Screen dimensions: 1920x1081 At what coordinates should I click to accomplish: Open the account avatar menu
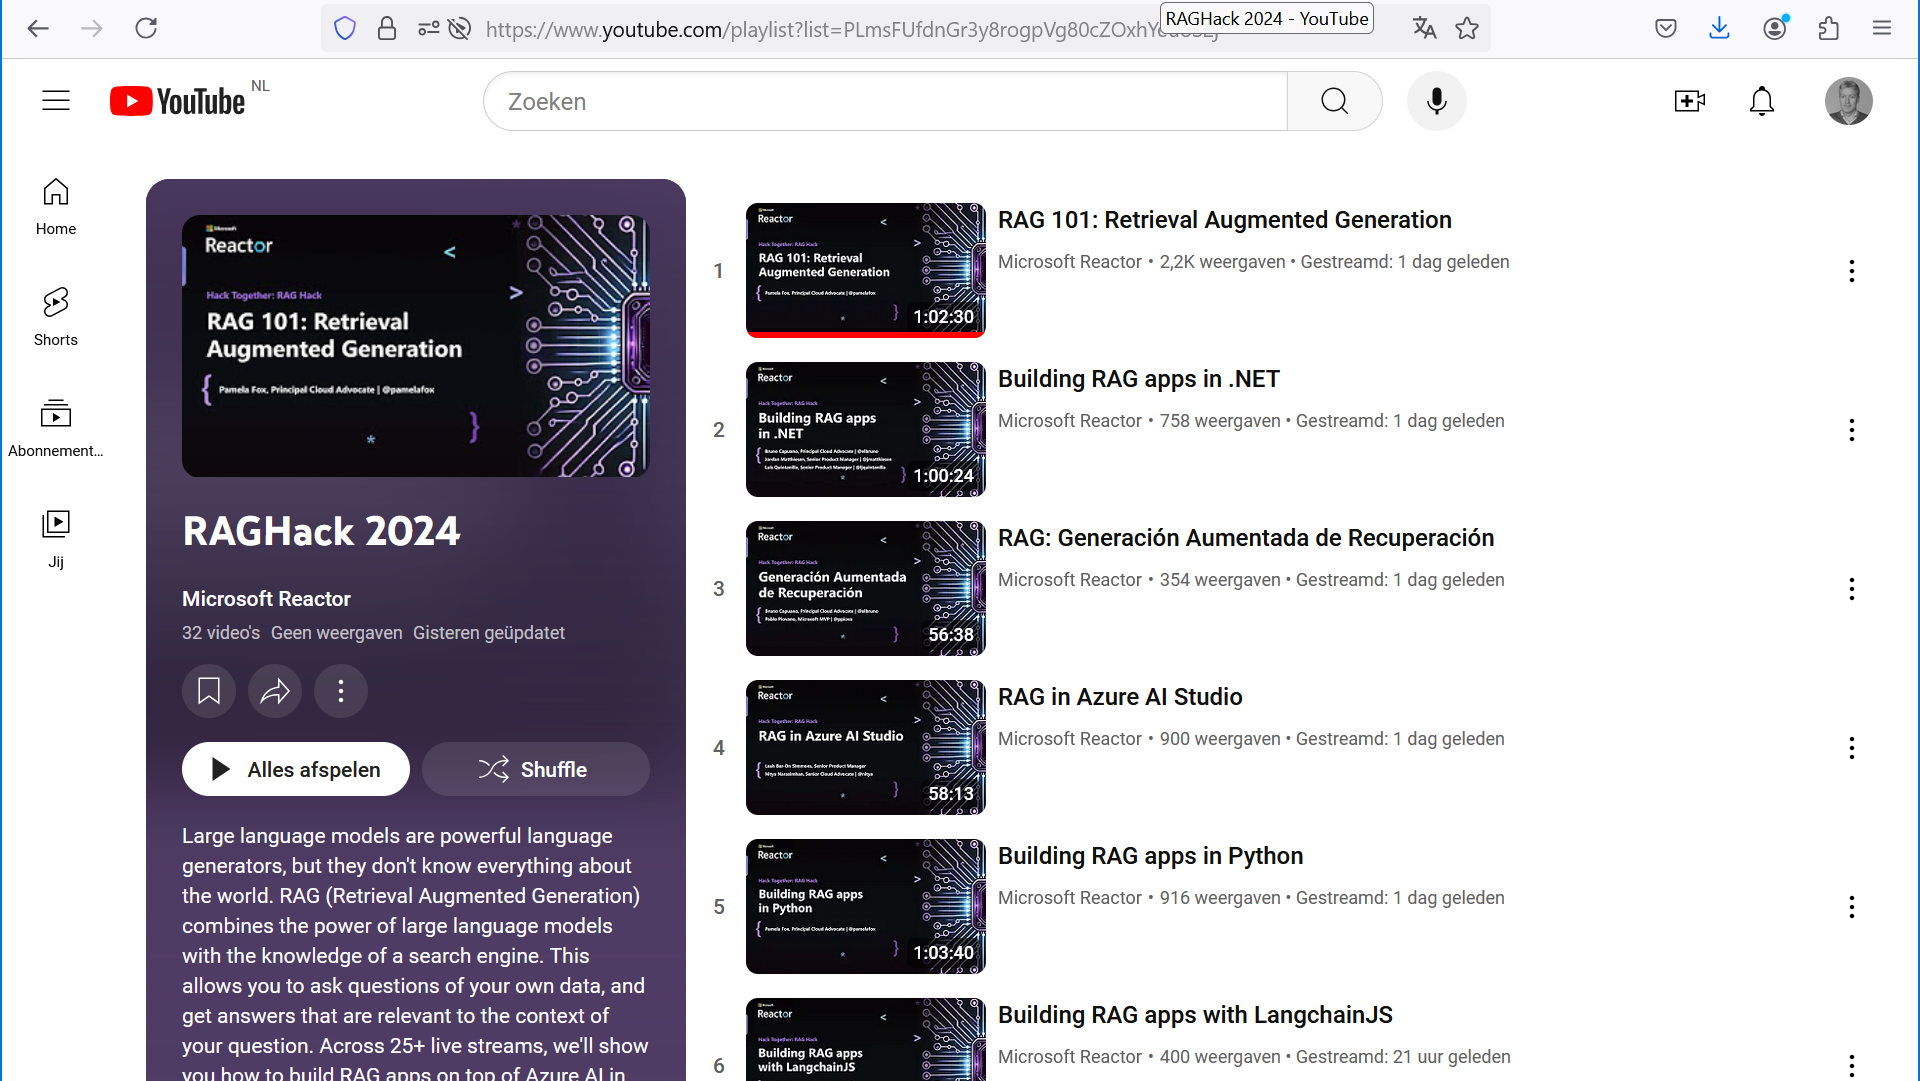(x=1849, y=101)
